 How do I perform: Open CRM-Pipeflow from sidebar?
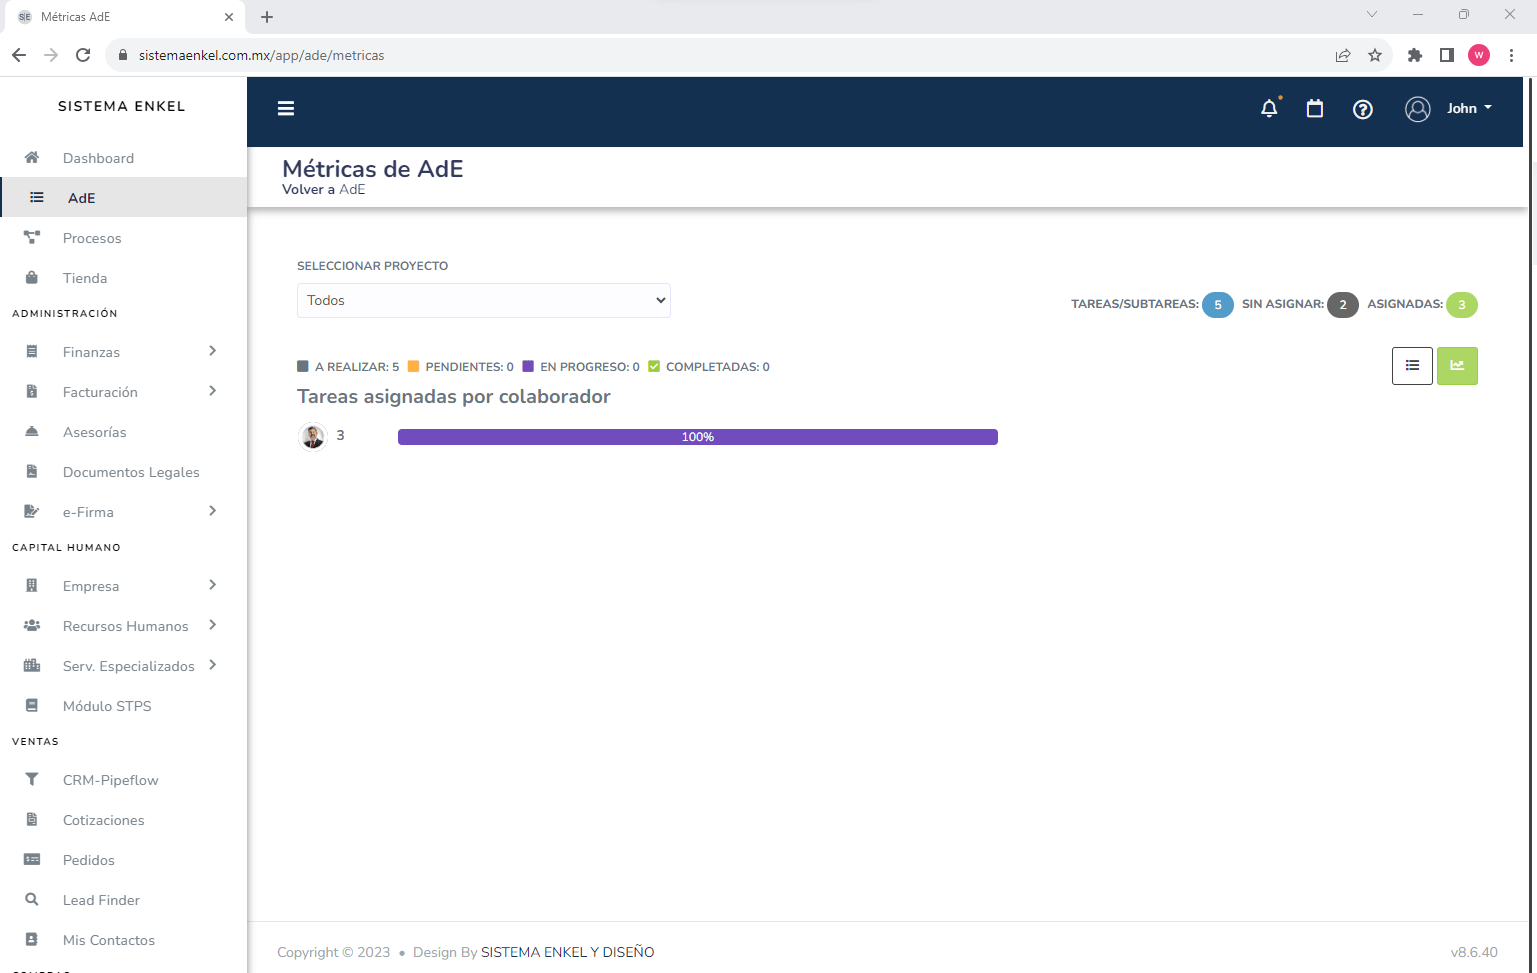pyautogui.click(x=110, y=780)
